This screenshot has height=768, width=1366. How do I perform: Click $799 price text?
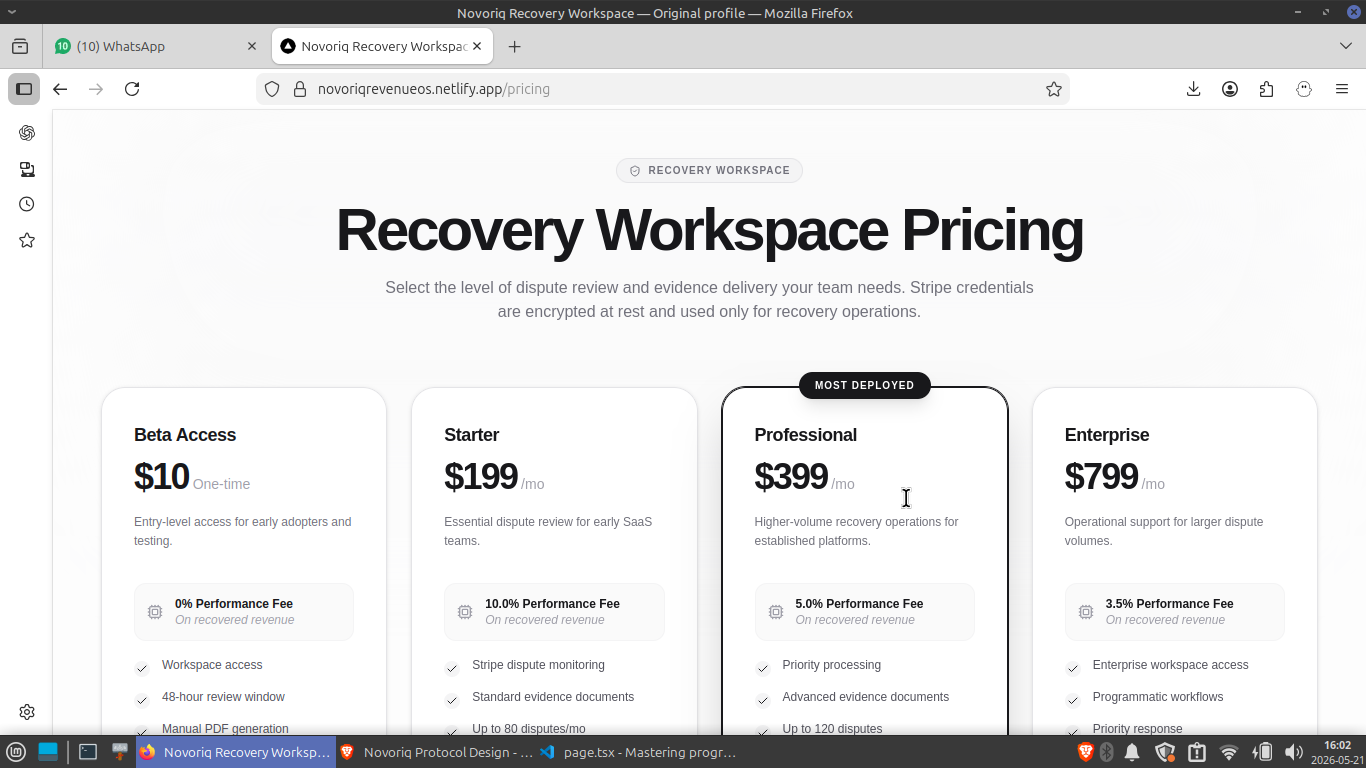coord(1101,477)
